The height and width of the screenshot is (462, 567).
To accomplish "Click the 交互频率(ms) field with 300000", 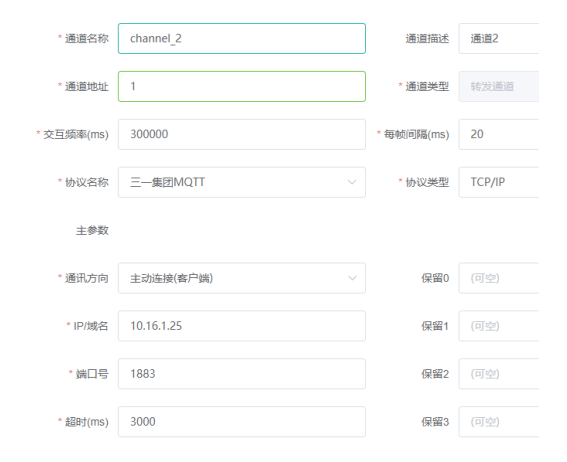I will tap(242, 134).
